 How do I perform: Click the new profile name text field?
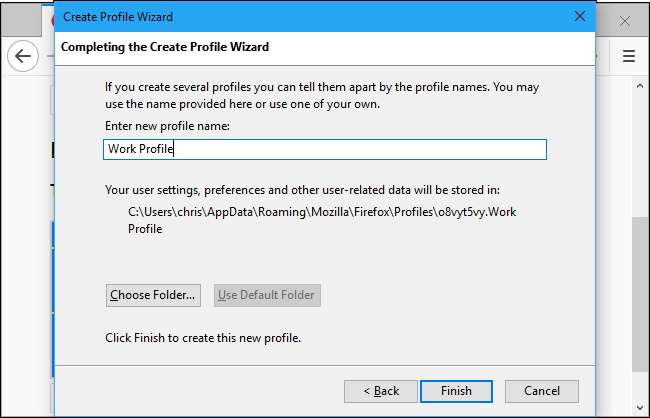325,149
